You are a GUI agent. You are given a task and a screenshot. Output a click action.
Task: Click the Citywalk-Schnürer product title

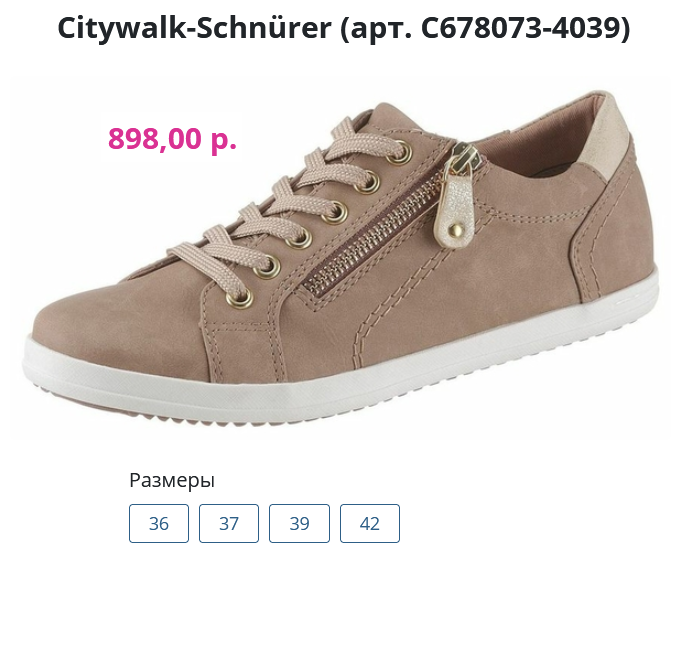(194, 27)
